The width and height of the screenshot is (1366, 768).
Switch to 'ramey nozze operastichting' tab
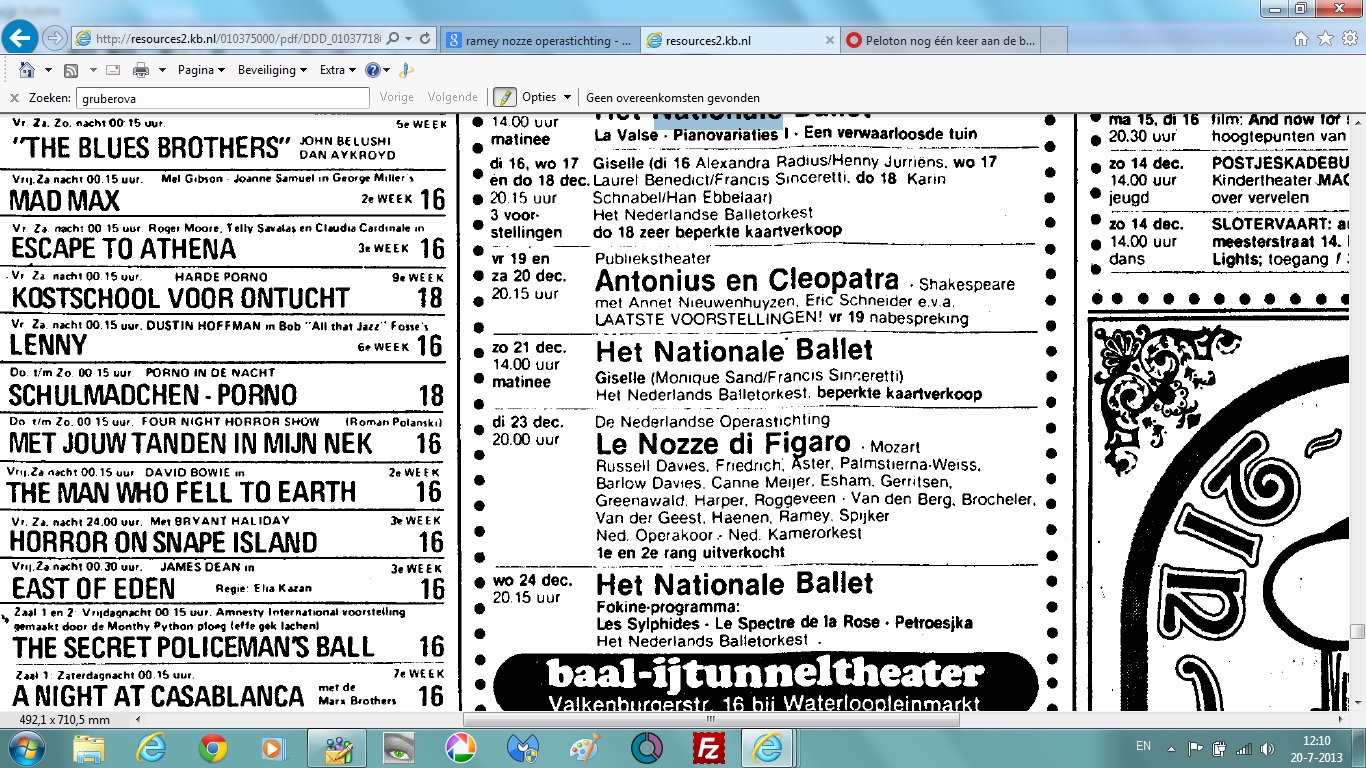[x=538, y=40]
